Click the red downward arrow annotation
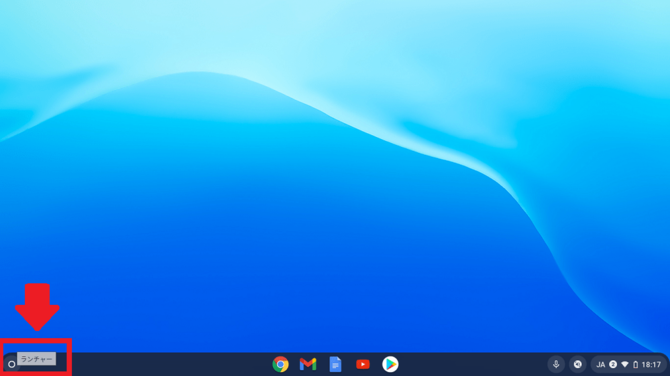The height and width of the screenshot is (376, 670). click(37, 307)
